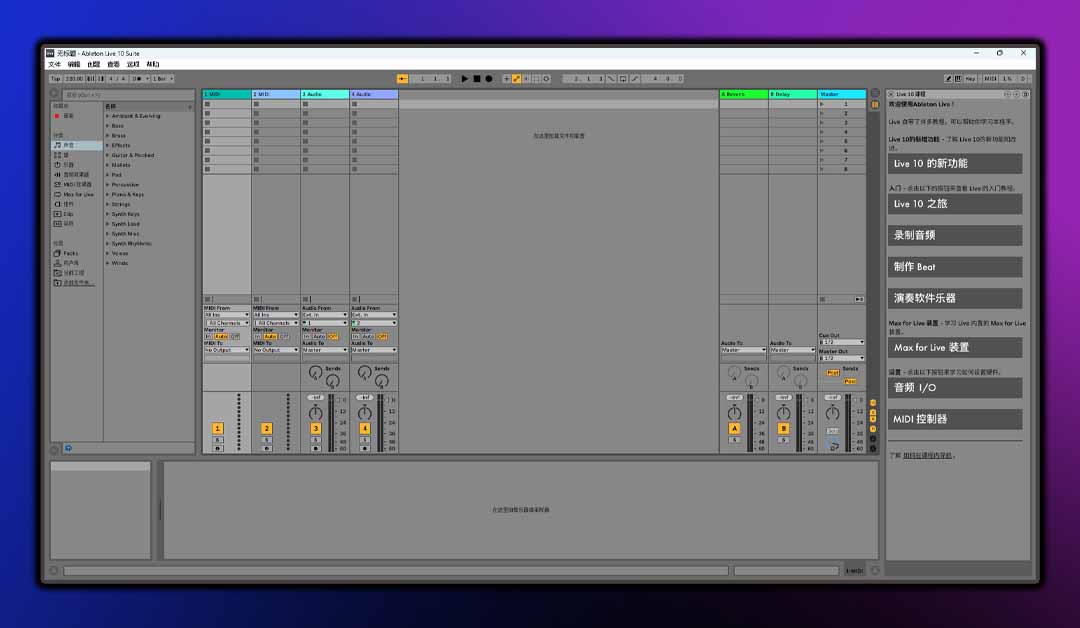Click the Stop transport button
The height and width of the screenshot is (628, 1080).
click(x=477, y=79)
